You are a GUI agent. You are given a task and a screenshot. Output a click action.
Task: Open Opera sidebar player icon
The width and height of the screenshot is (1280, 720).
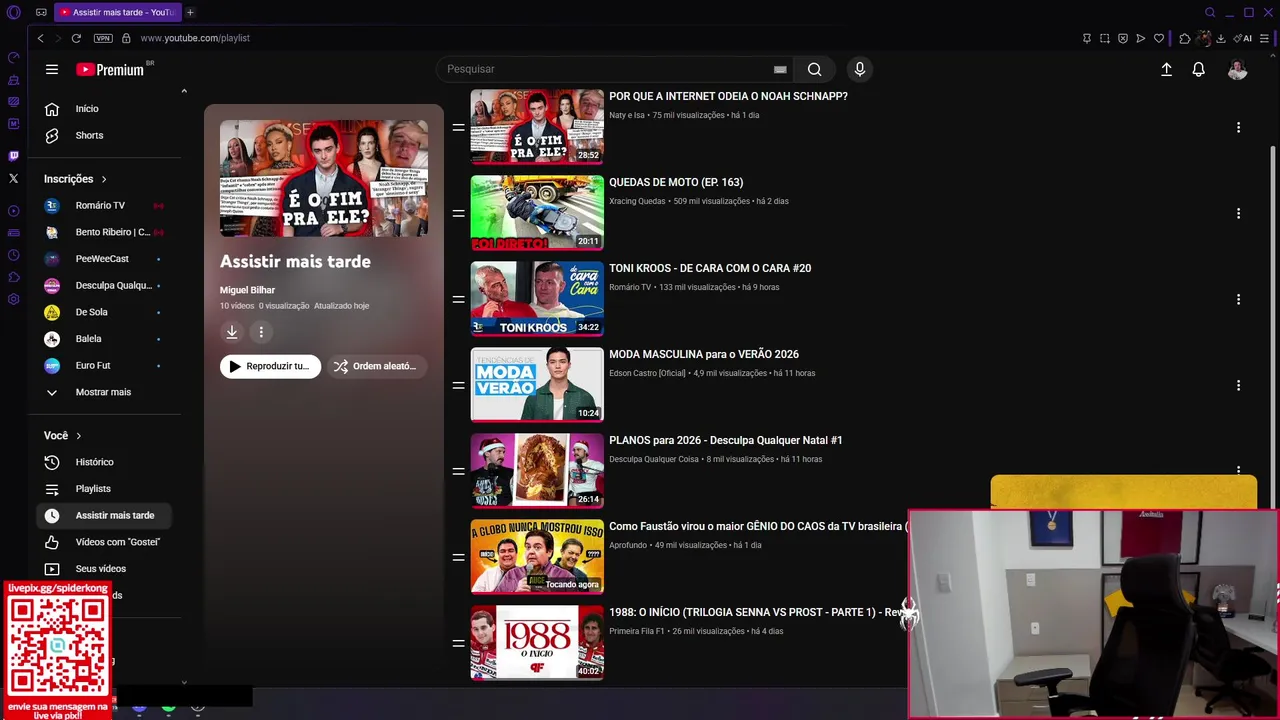(x=13, y=211)
